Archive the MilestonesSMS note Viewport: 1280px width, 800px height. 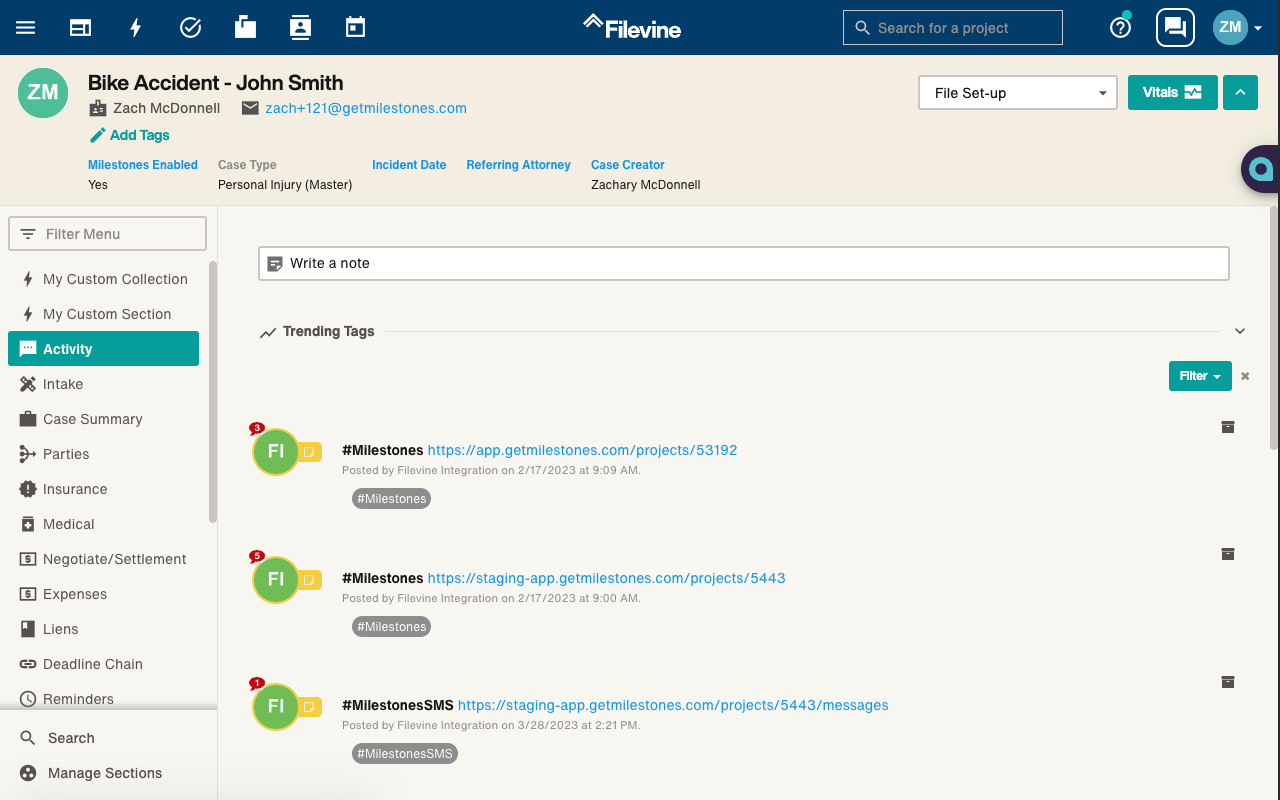(1228, 682)
